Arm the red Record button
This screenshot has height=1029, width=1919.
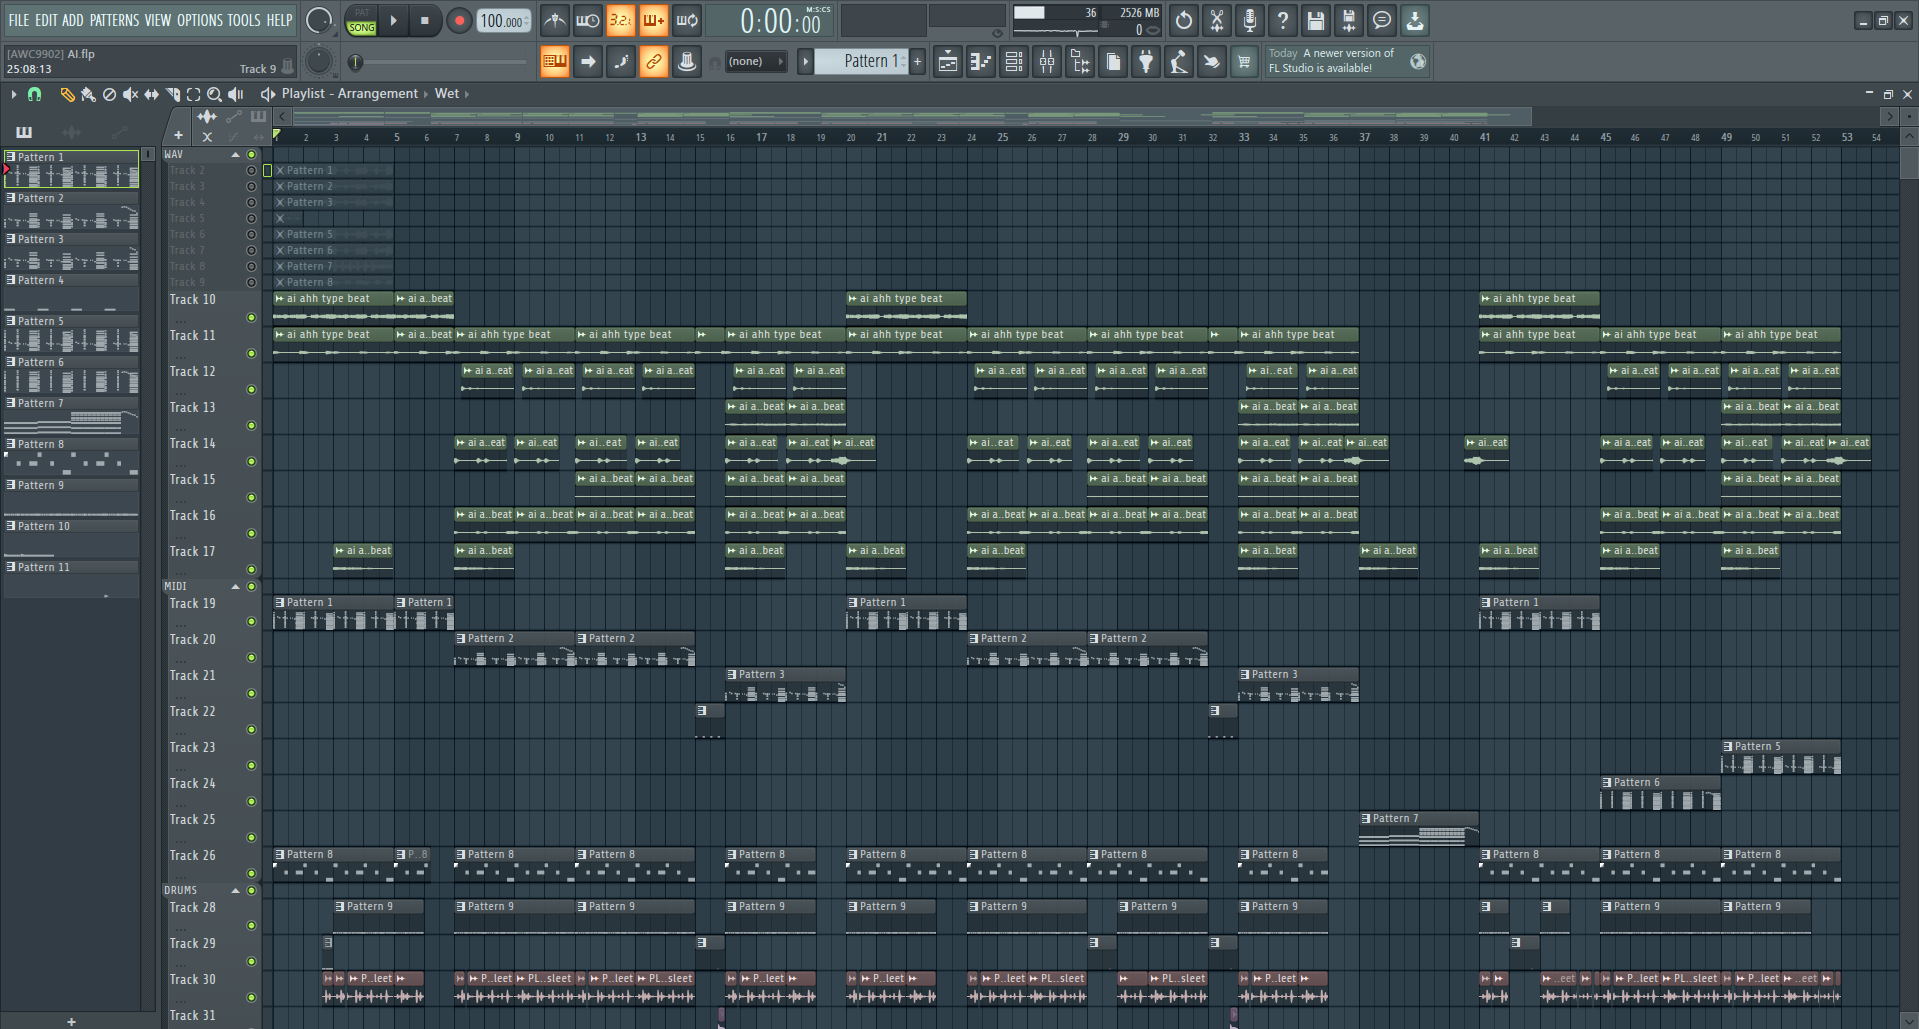pyautogui.click(x=459, y=20)
